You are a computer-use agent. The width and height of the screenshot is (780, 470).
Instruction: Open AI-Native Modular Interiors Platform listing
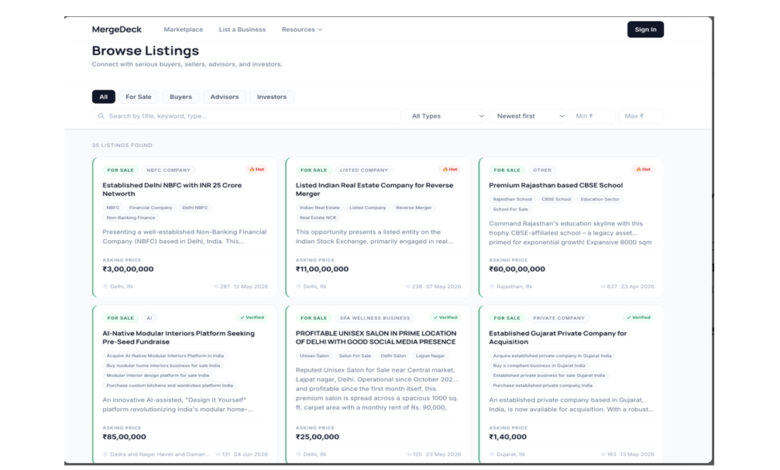coord(179,337)
